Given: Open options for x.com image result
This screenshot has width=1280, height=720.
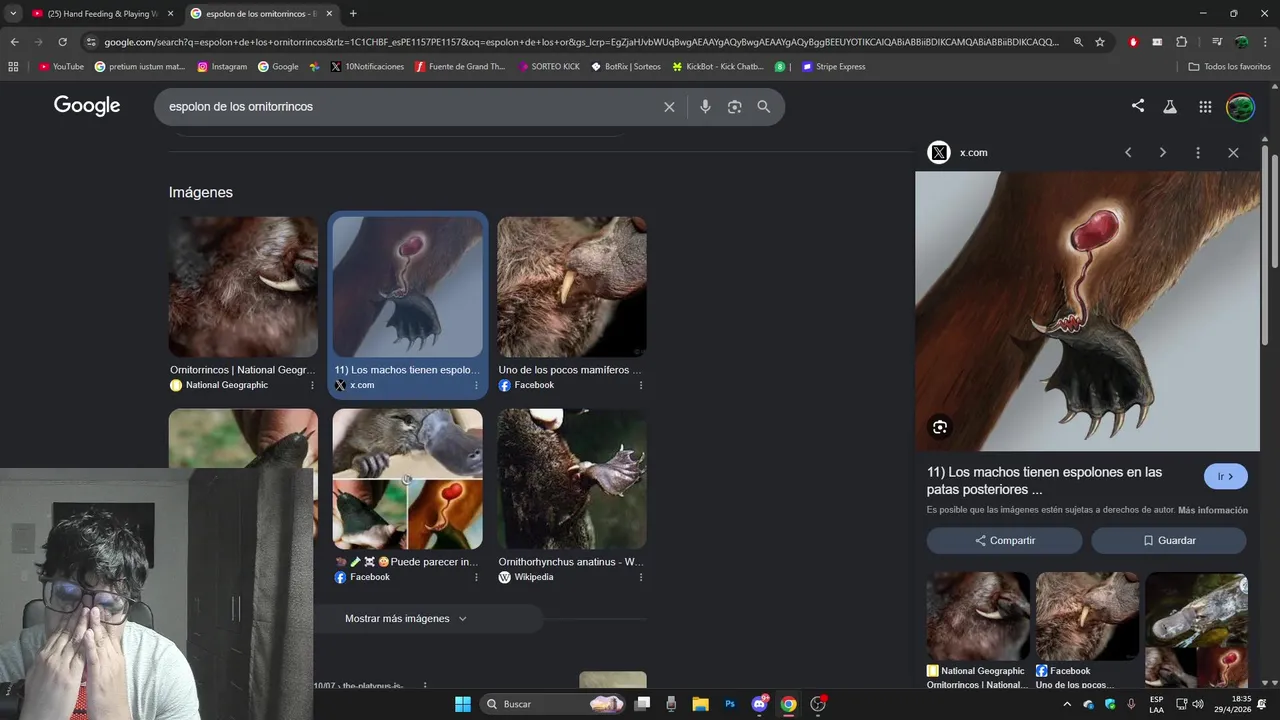Looking at the screenshot, I should point(476,385).
